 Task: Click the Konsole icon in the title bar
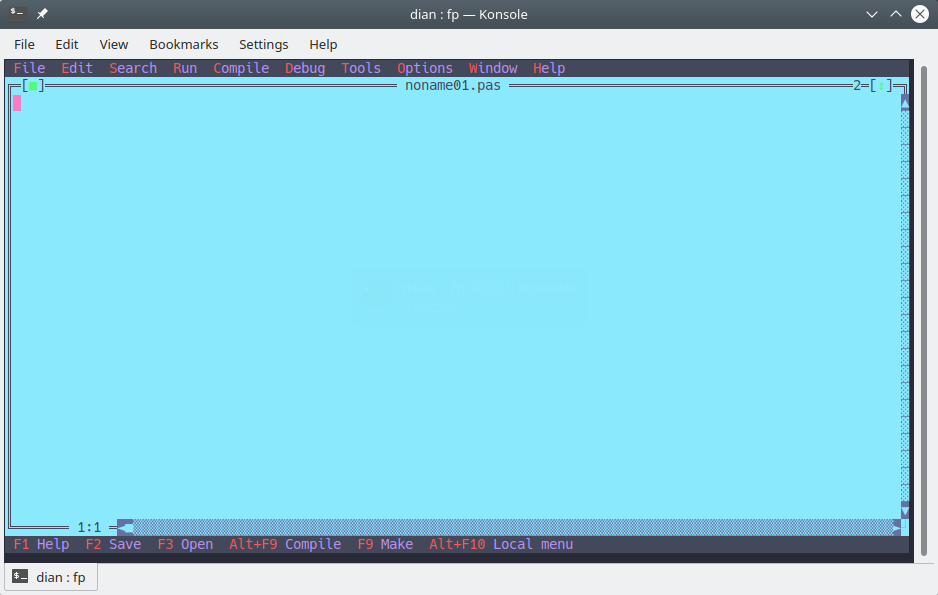[17, 14]
